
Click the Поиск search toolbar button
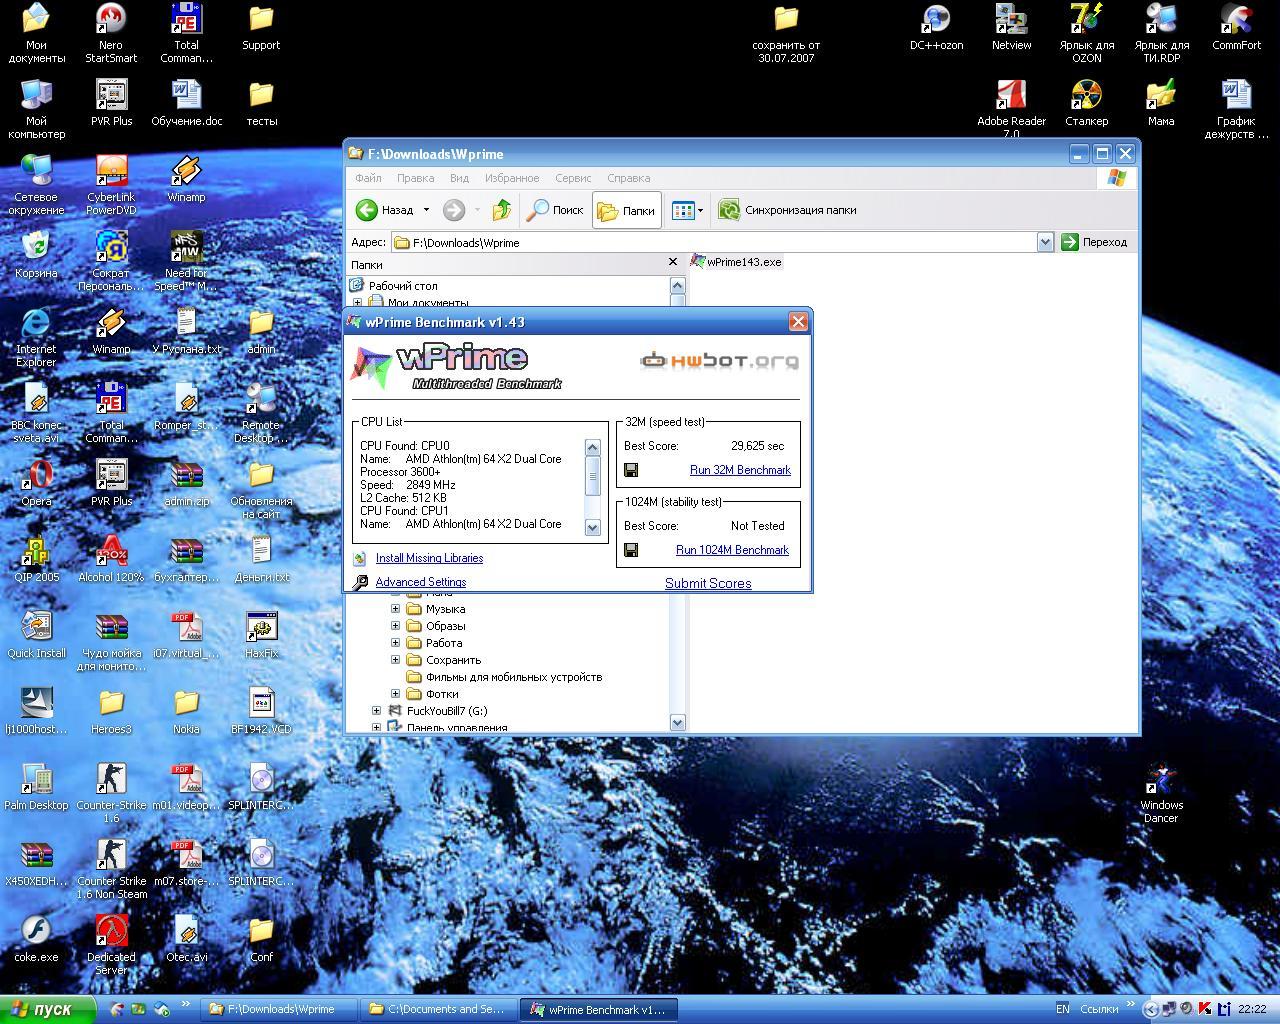(x=556, y=210)
